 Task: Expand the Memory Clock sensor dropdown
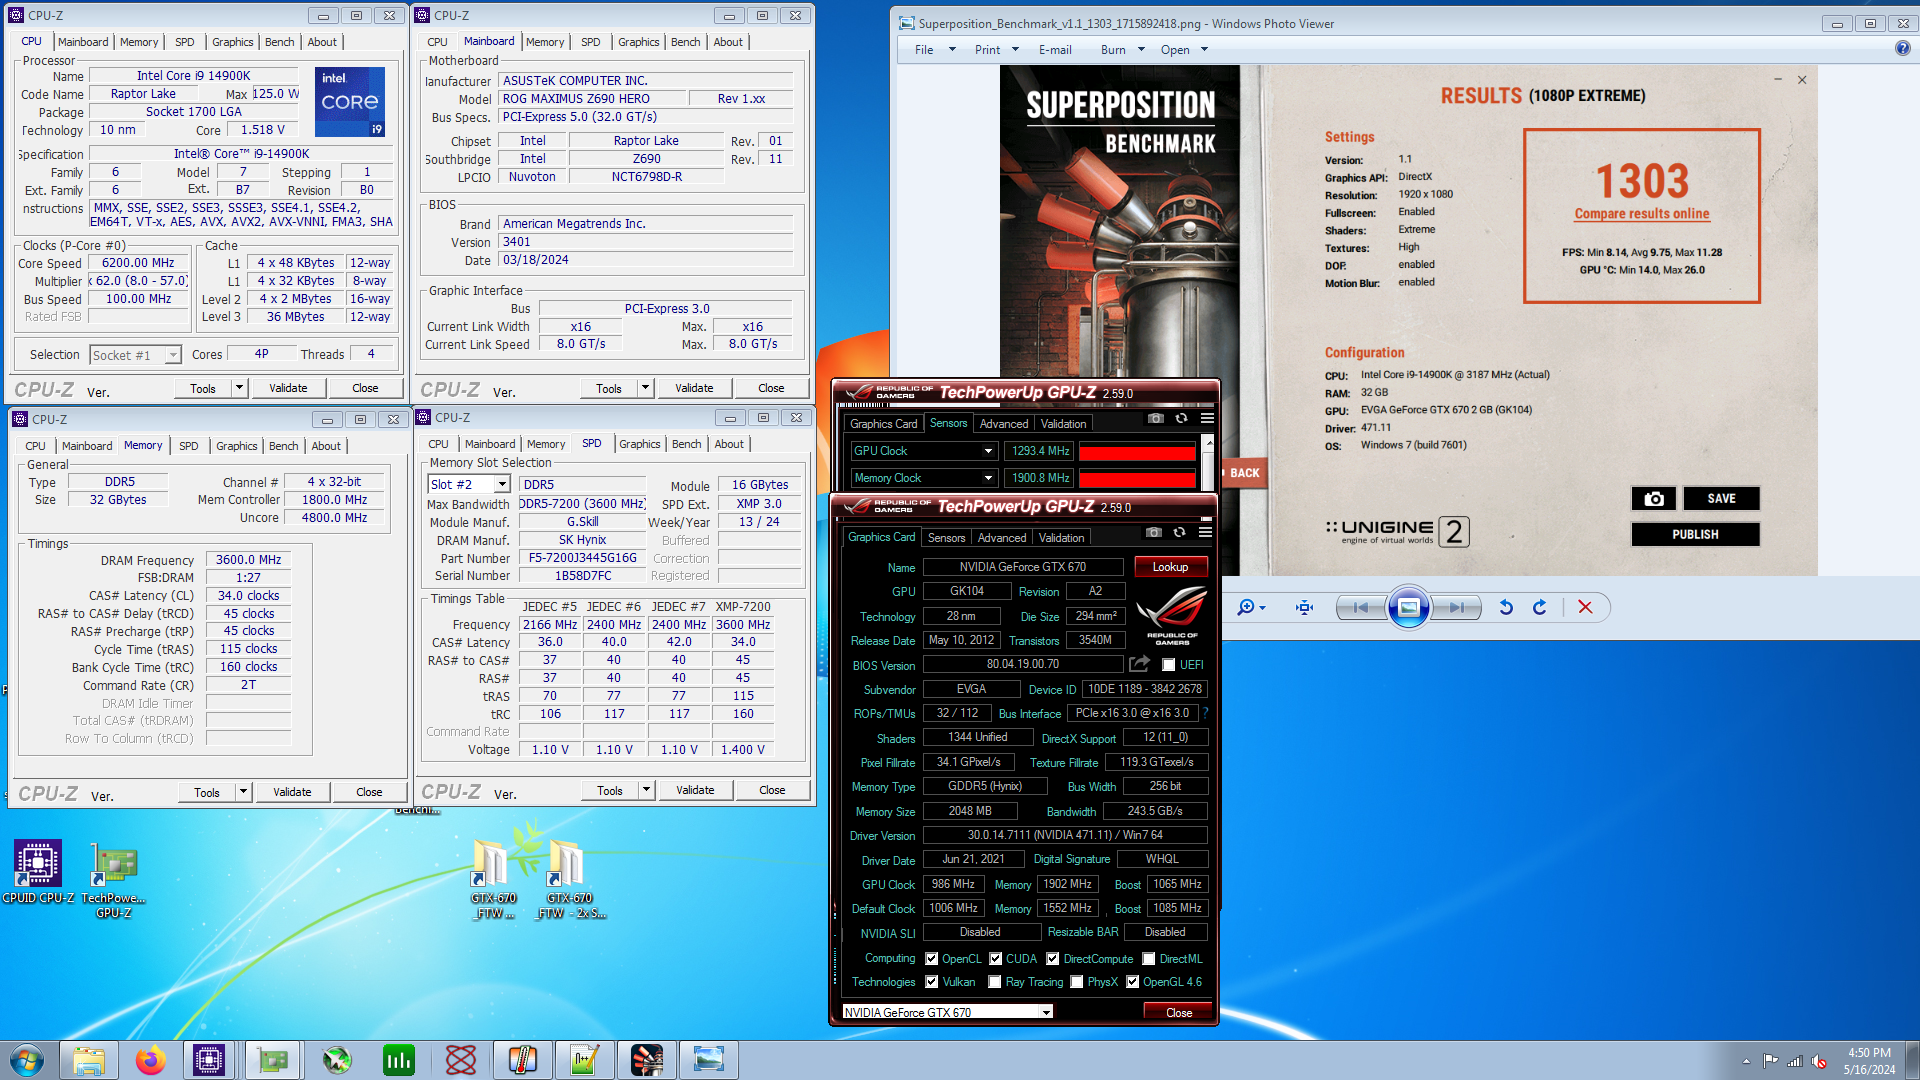987,478
